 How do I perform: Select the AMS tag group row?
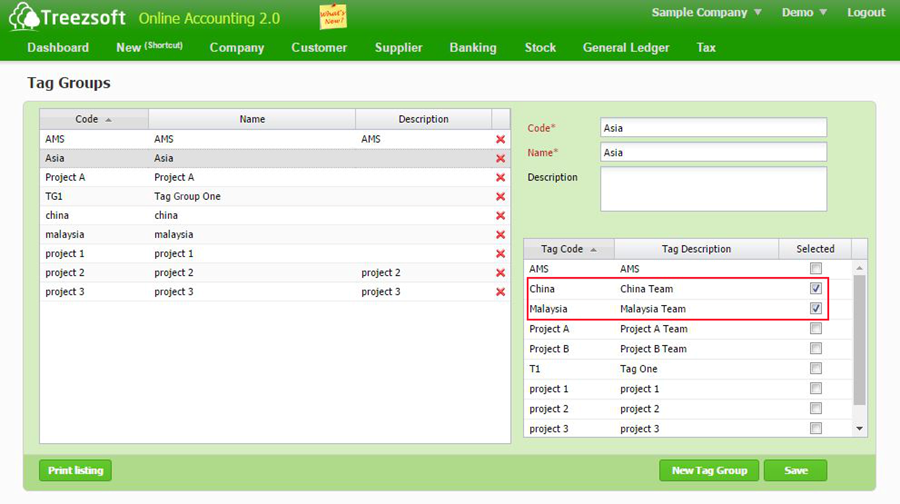point(274,139)
